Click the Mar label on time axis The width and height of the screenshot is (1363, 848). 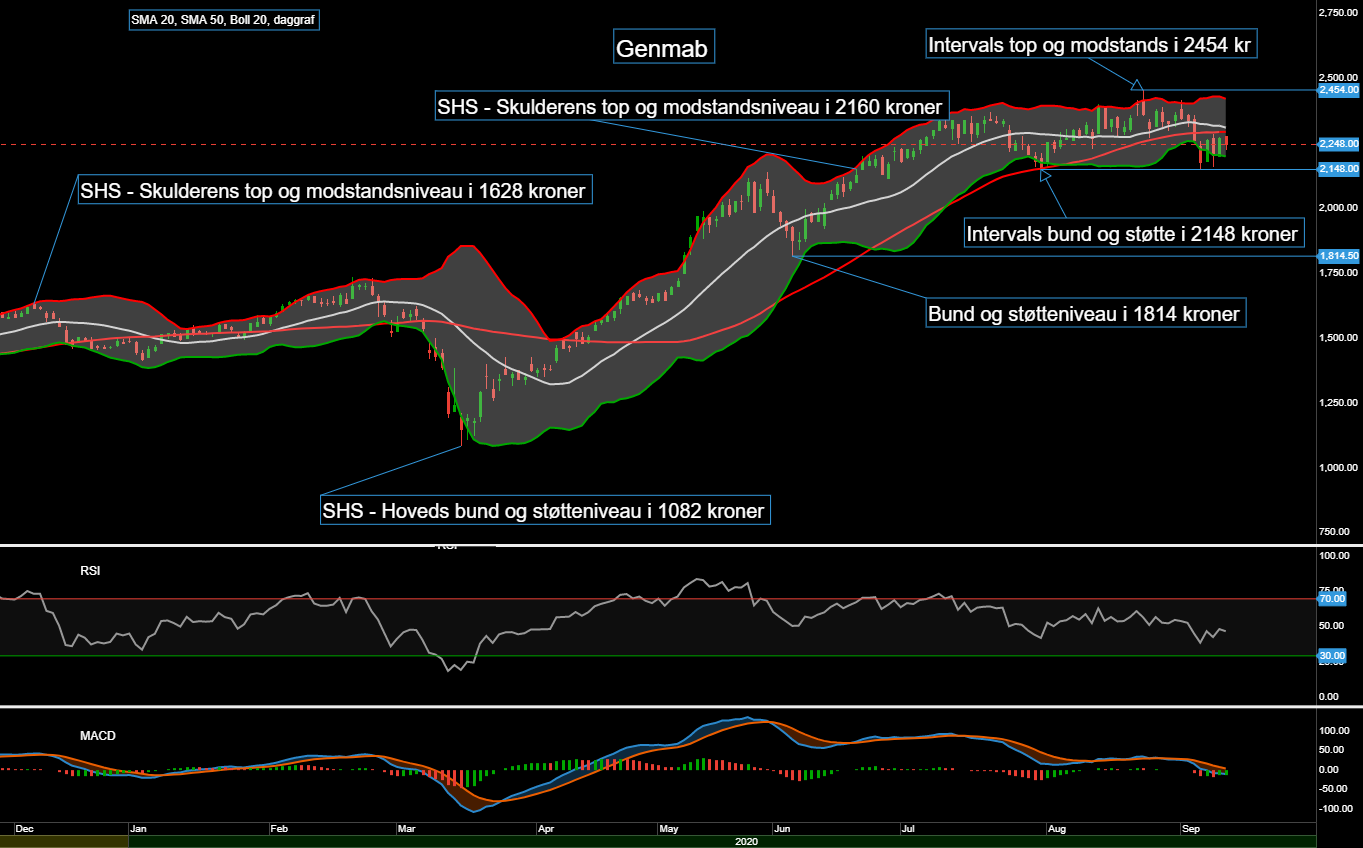pyautogui.click(x=407, y=829)
